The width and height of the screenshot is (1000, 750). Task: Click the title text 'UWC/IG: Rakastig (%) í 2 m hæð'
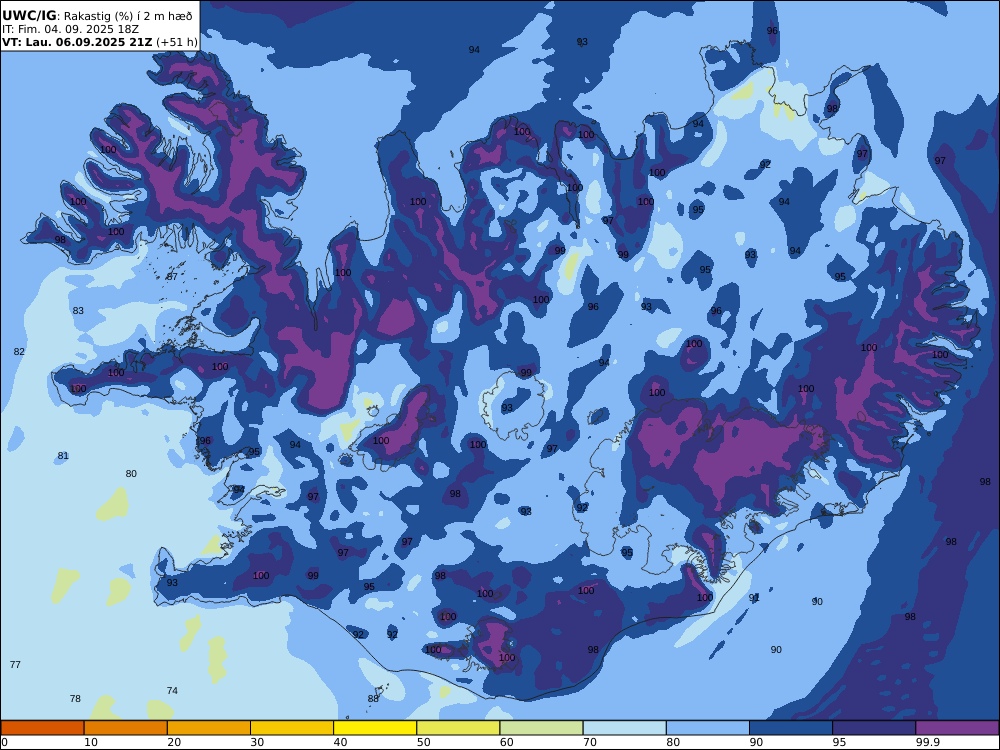click(97, 16)
